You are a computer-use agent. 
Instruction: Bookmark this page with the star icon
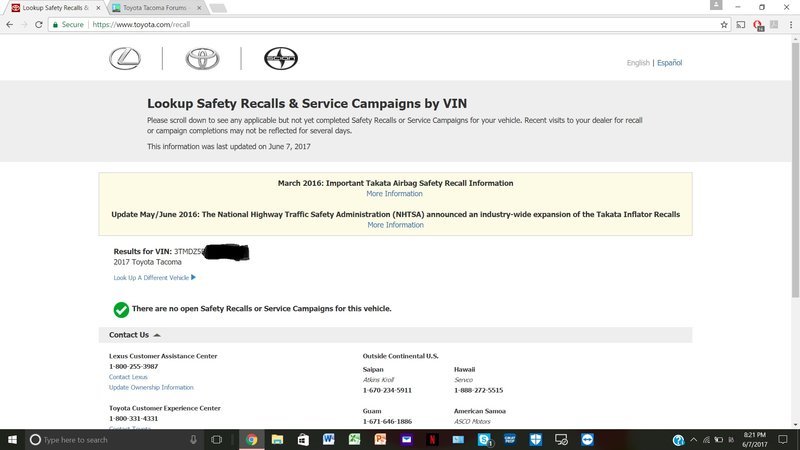[724, 24]
